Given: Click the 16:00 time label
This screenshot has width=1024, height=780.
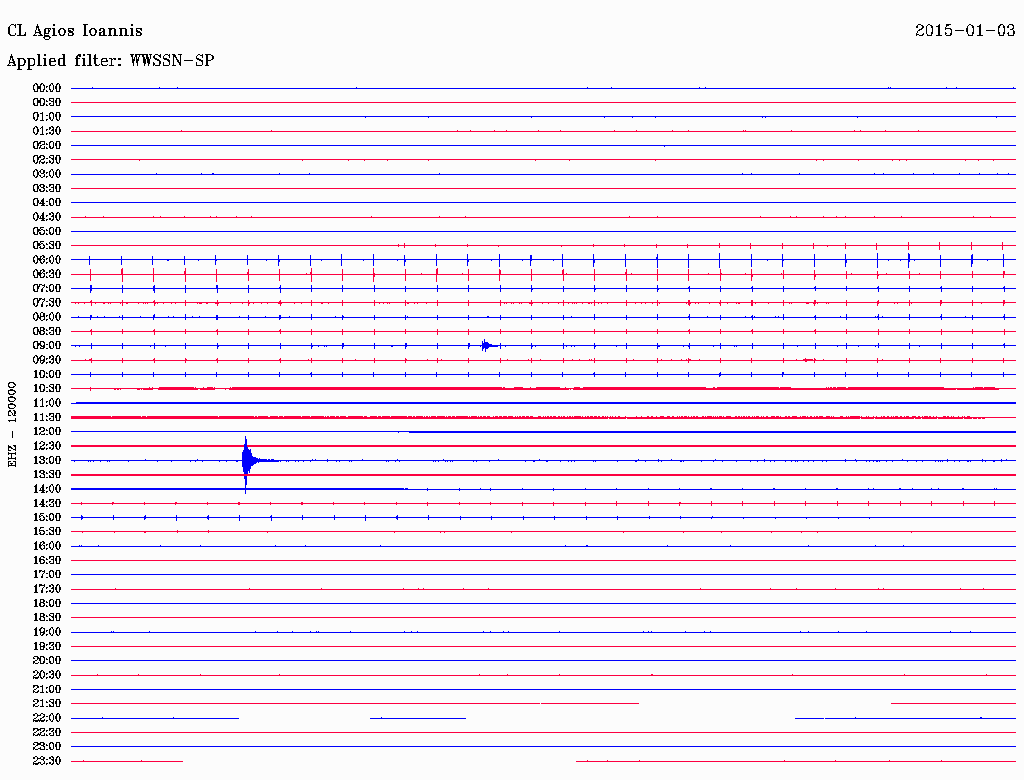Looking at the screenshot, I should [47, 546].
